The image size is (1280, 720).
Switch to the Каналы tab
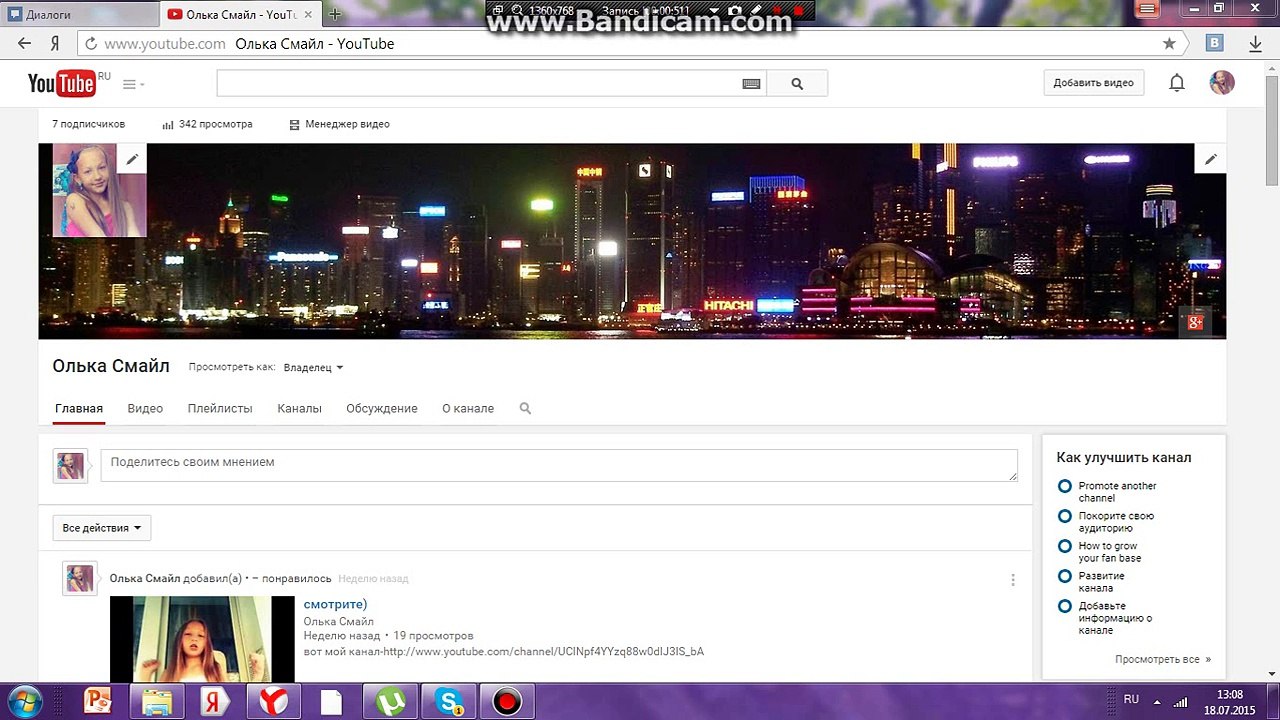coord(300,408)
